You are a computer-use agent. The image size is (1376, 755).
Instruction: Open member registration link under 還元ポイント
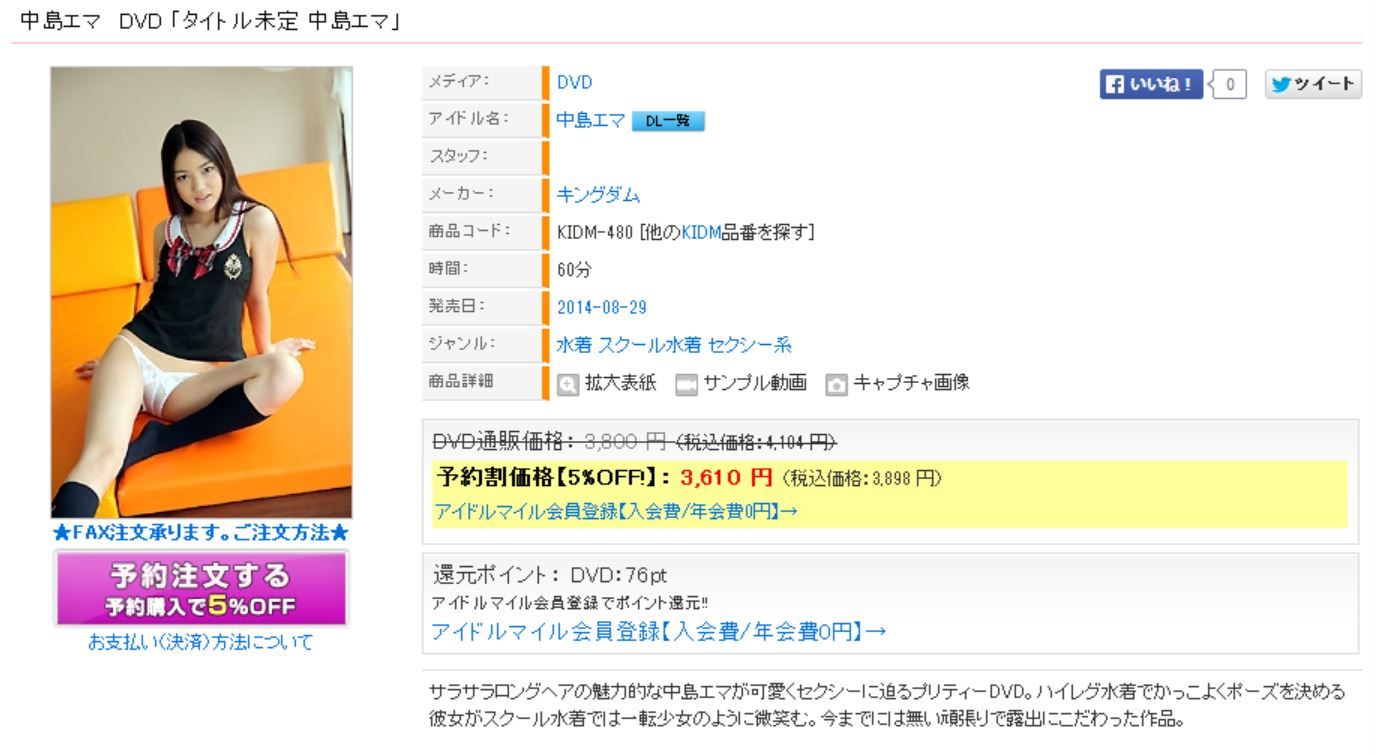coord(659,631)
